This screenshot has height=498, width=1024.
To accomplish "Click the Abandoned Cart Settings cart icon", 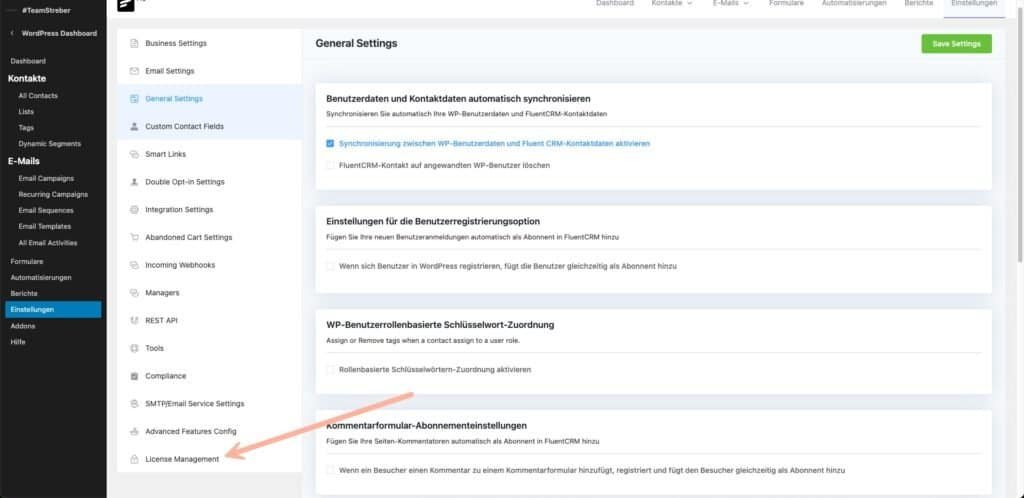I will (135, 237).
